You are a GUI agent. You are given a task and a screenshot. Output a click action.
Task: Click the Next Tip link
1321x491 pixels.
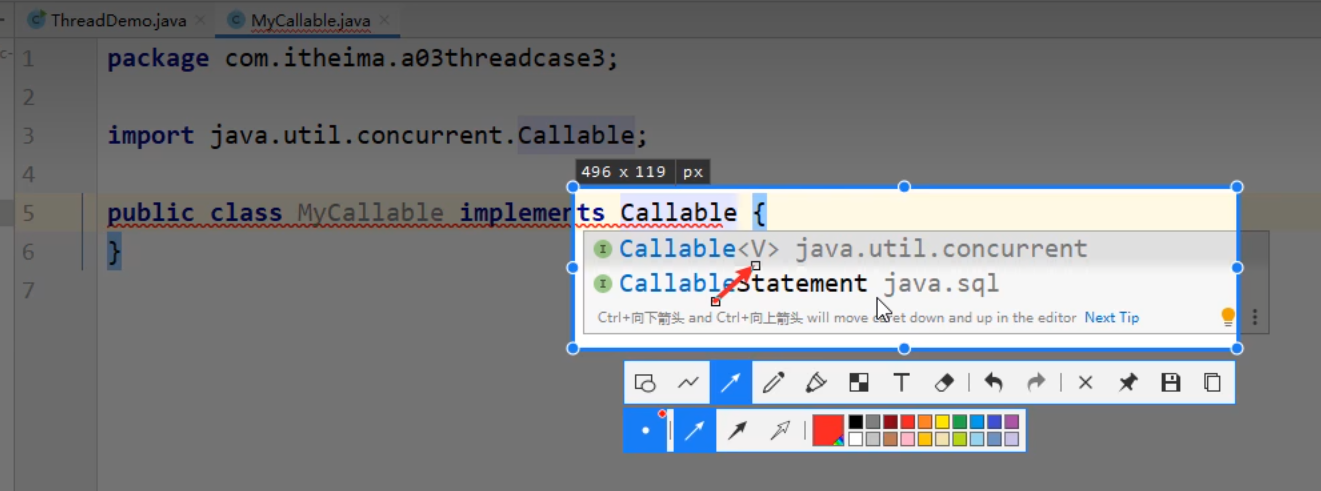pos(1111,318)
